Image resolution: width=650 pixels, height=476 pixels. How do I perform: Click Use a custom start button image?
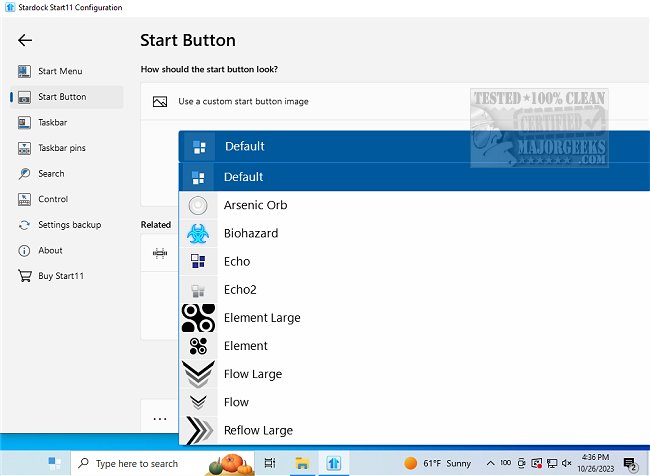(243, 102)
